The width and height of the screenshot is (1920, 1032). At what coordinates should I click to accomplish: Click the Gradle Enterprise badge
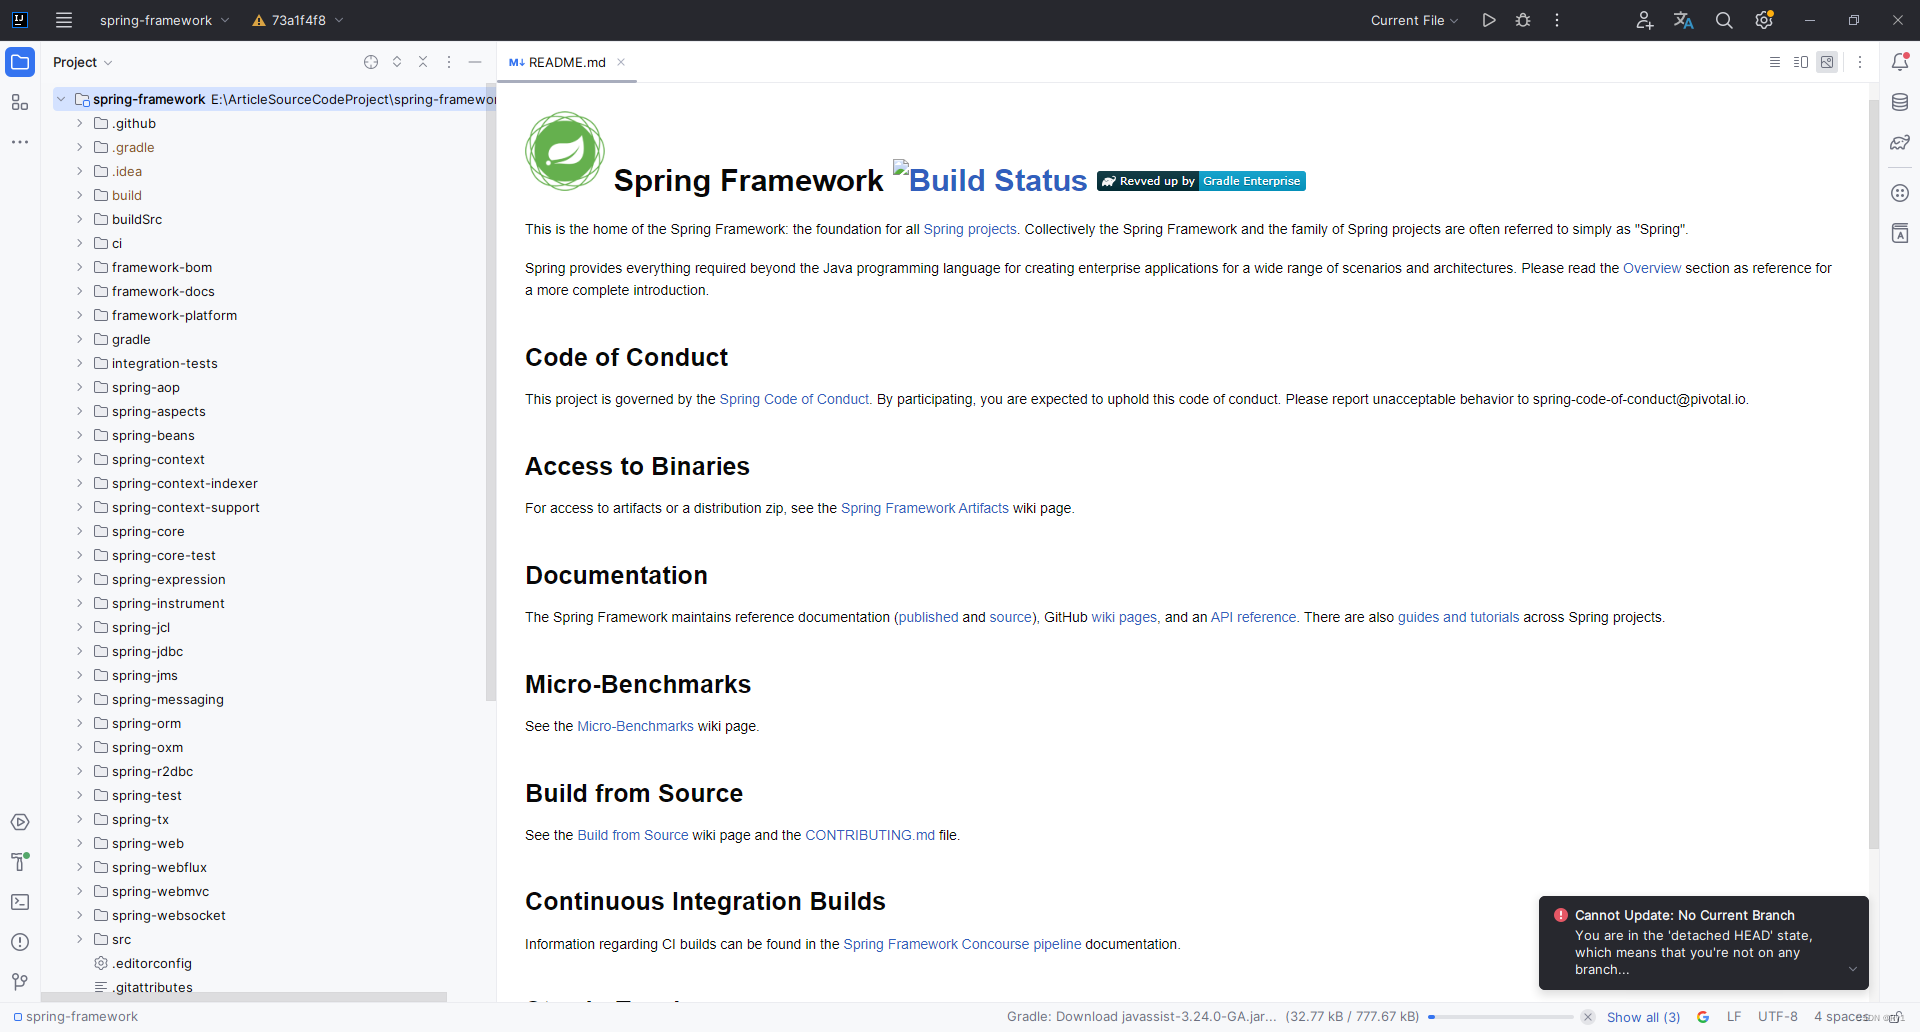tap(1201, 181)
